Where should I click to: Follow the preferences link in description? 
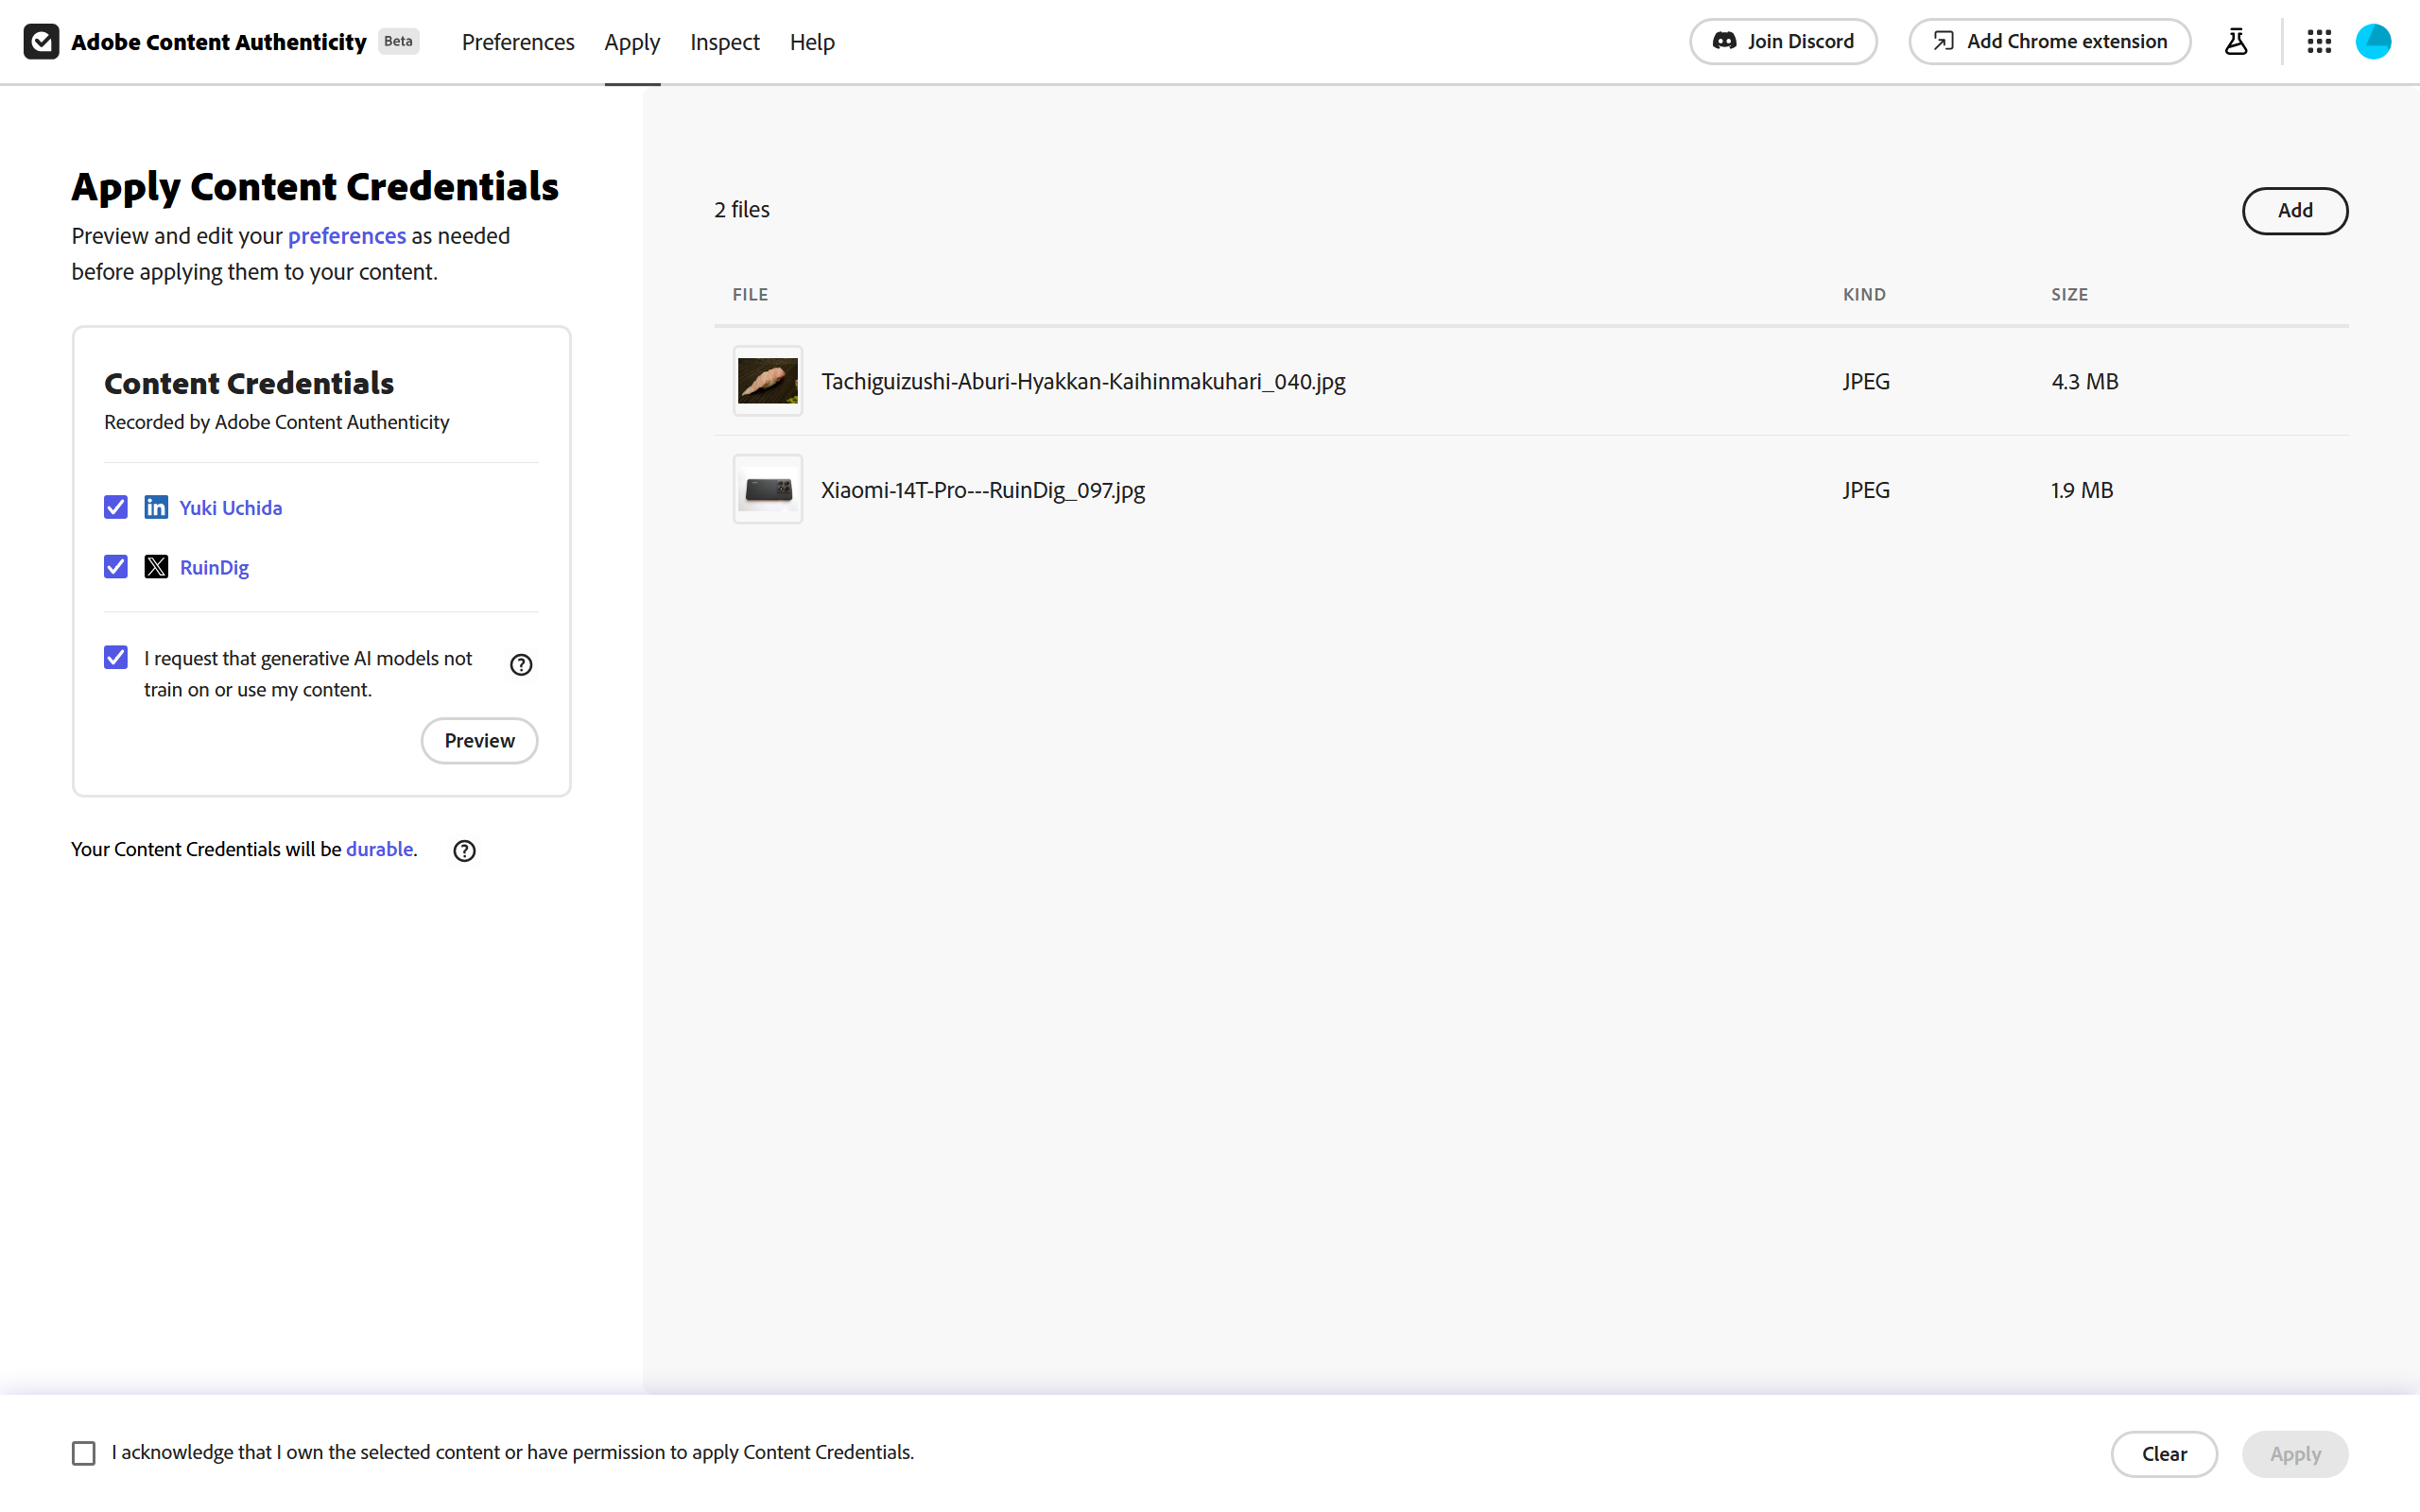(347, 236)
